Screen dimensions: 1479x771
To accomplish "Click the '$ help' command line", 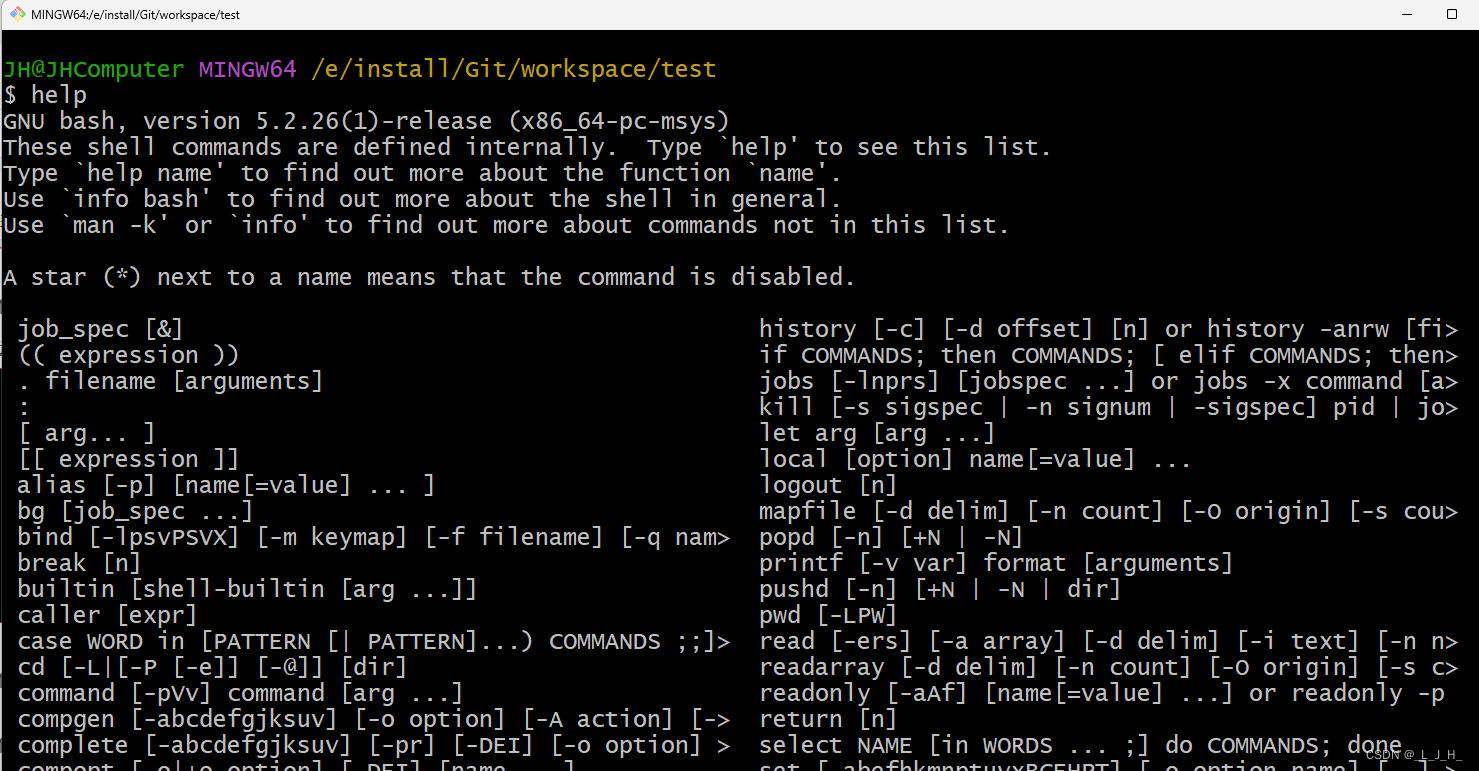I will (45, 95).
